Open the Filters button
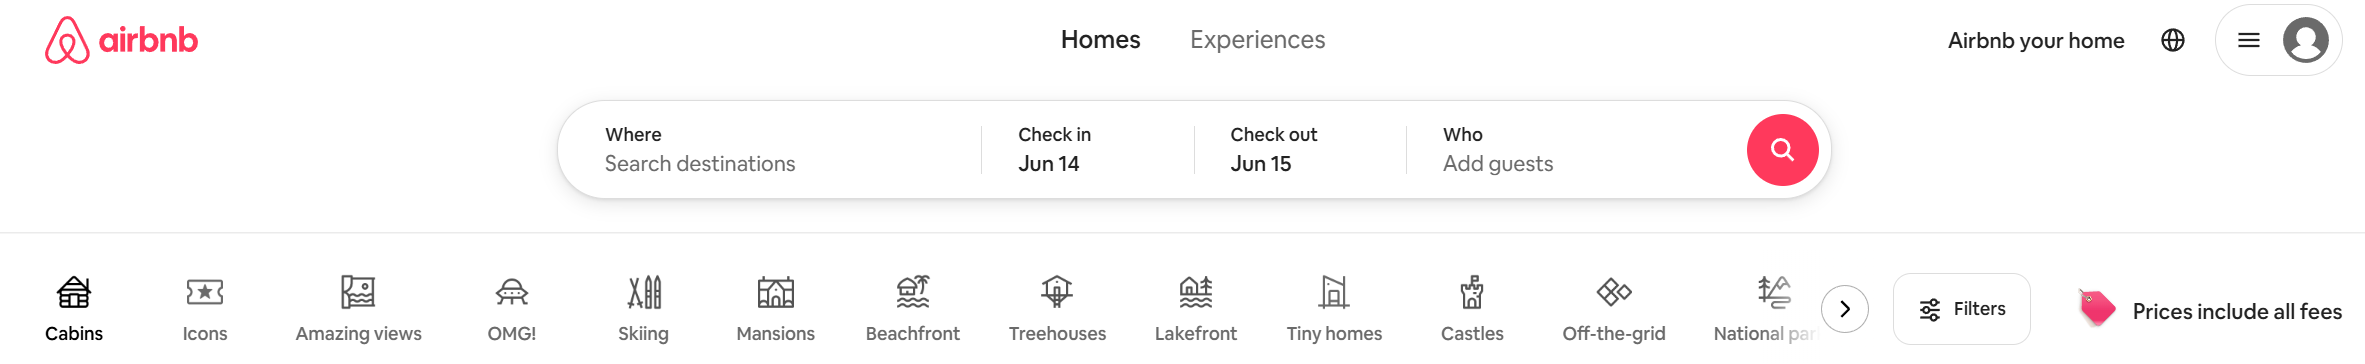Image resolution: width=2365 pixels, height=364 pixels. pos(1962,309)
